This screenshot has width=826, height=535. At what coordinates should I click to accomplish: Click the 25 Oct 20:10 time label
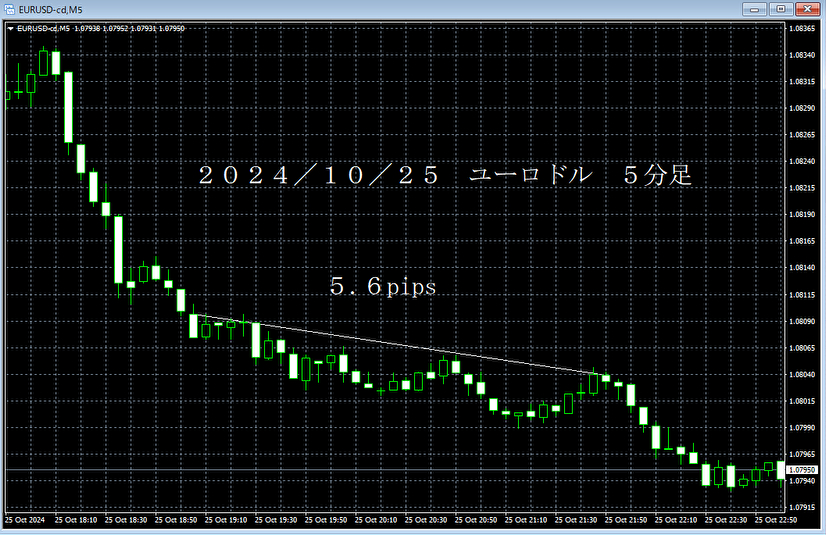(376, 520)
